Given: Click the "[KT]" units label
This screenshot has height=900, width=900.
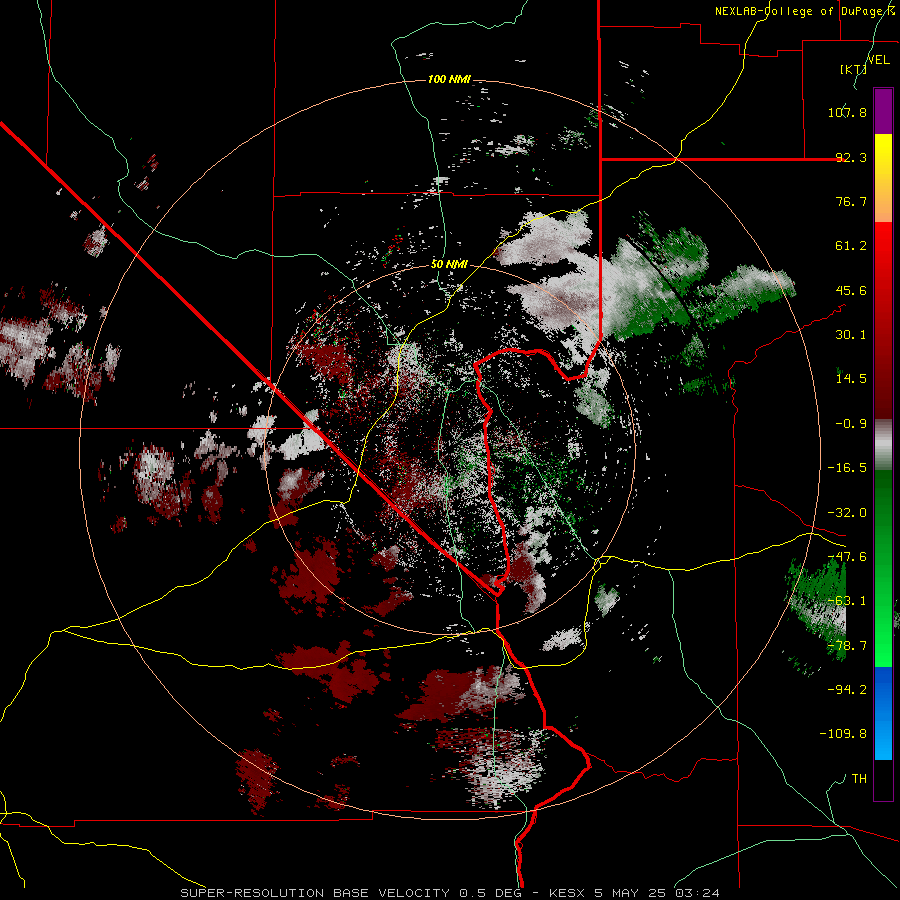Looking at the screenshot, I should pyautogui.click(x=853, y=69).
